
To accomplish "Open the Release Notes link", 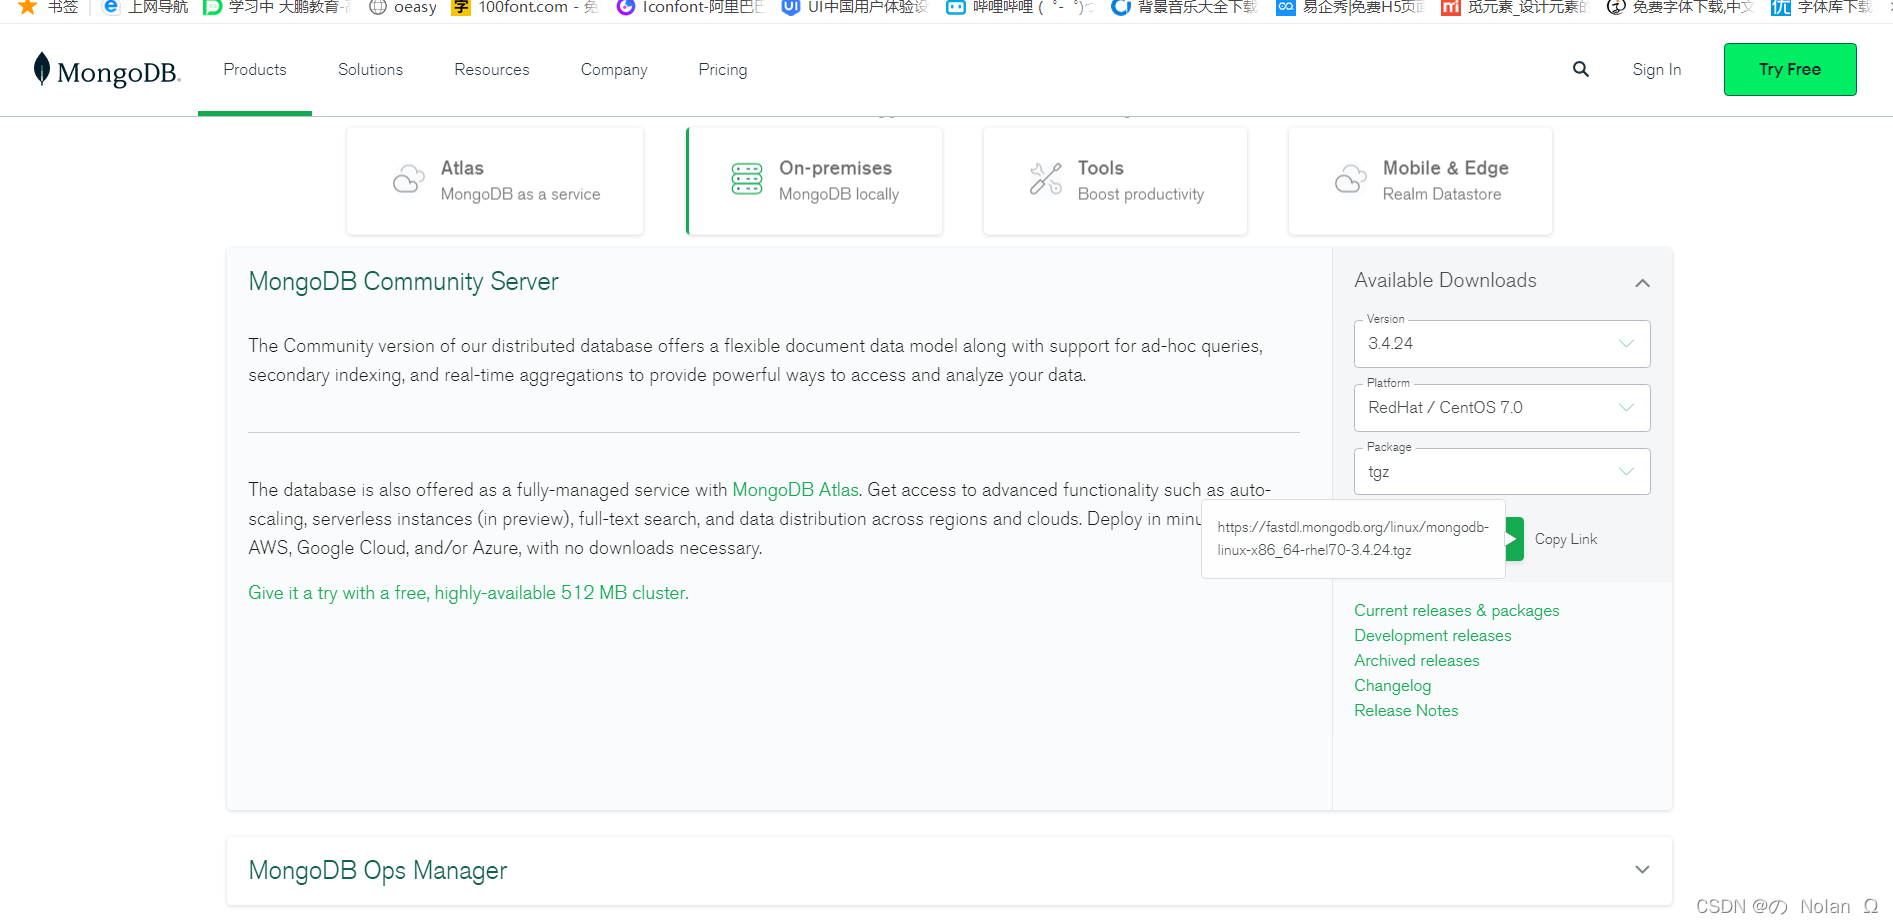I will (1406, 710).
